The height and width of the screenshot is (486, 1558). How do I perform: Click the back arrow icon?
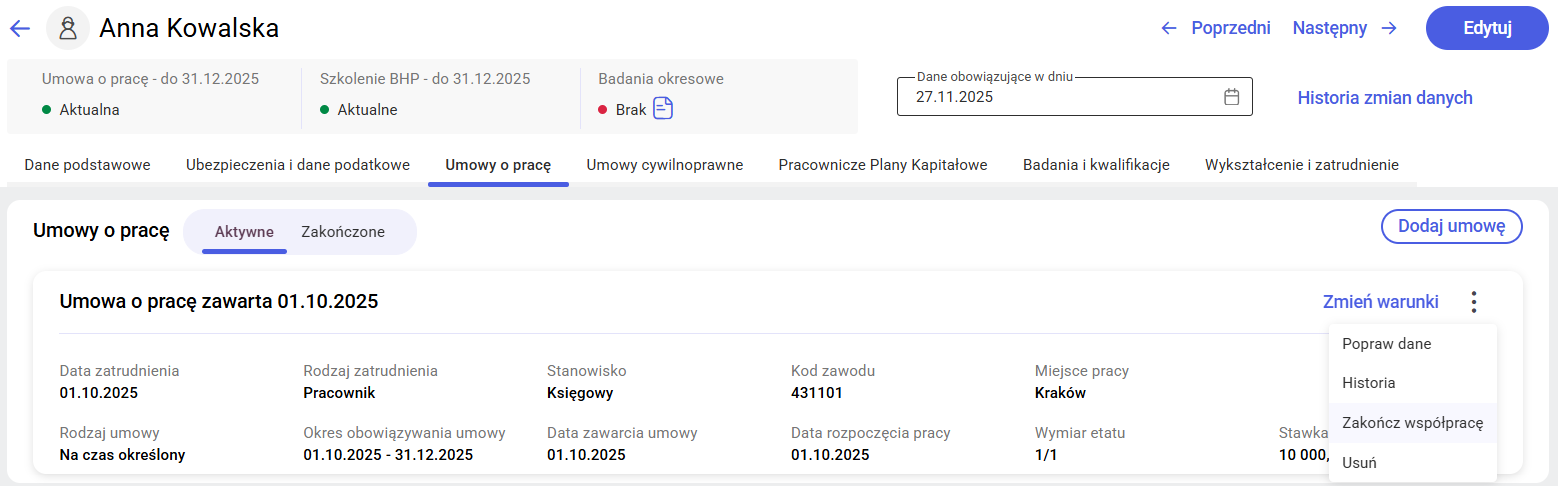(x=20, y=28)
